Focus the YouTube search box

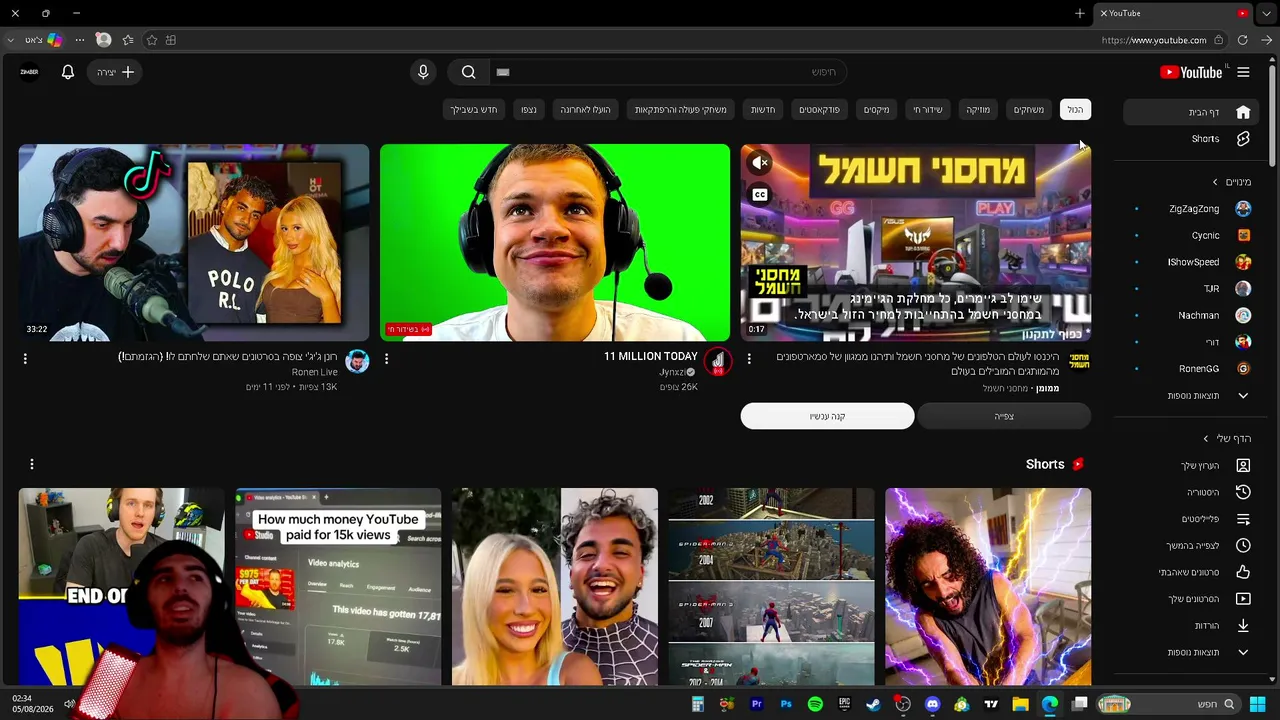[667, 72]
